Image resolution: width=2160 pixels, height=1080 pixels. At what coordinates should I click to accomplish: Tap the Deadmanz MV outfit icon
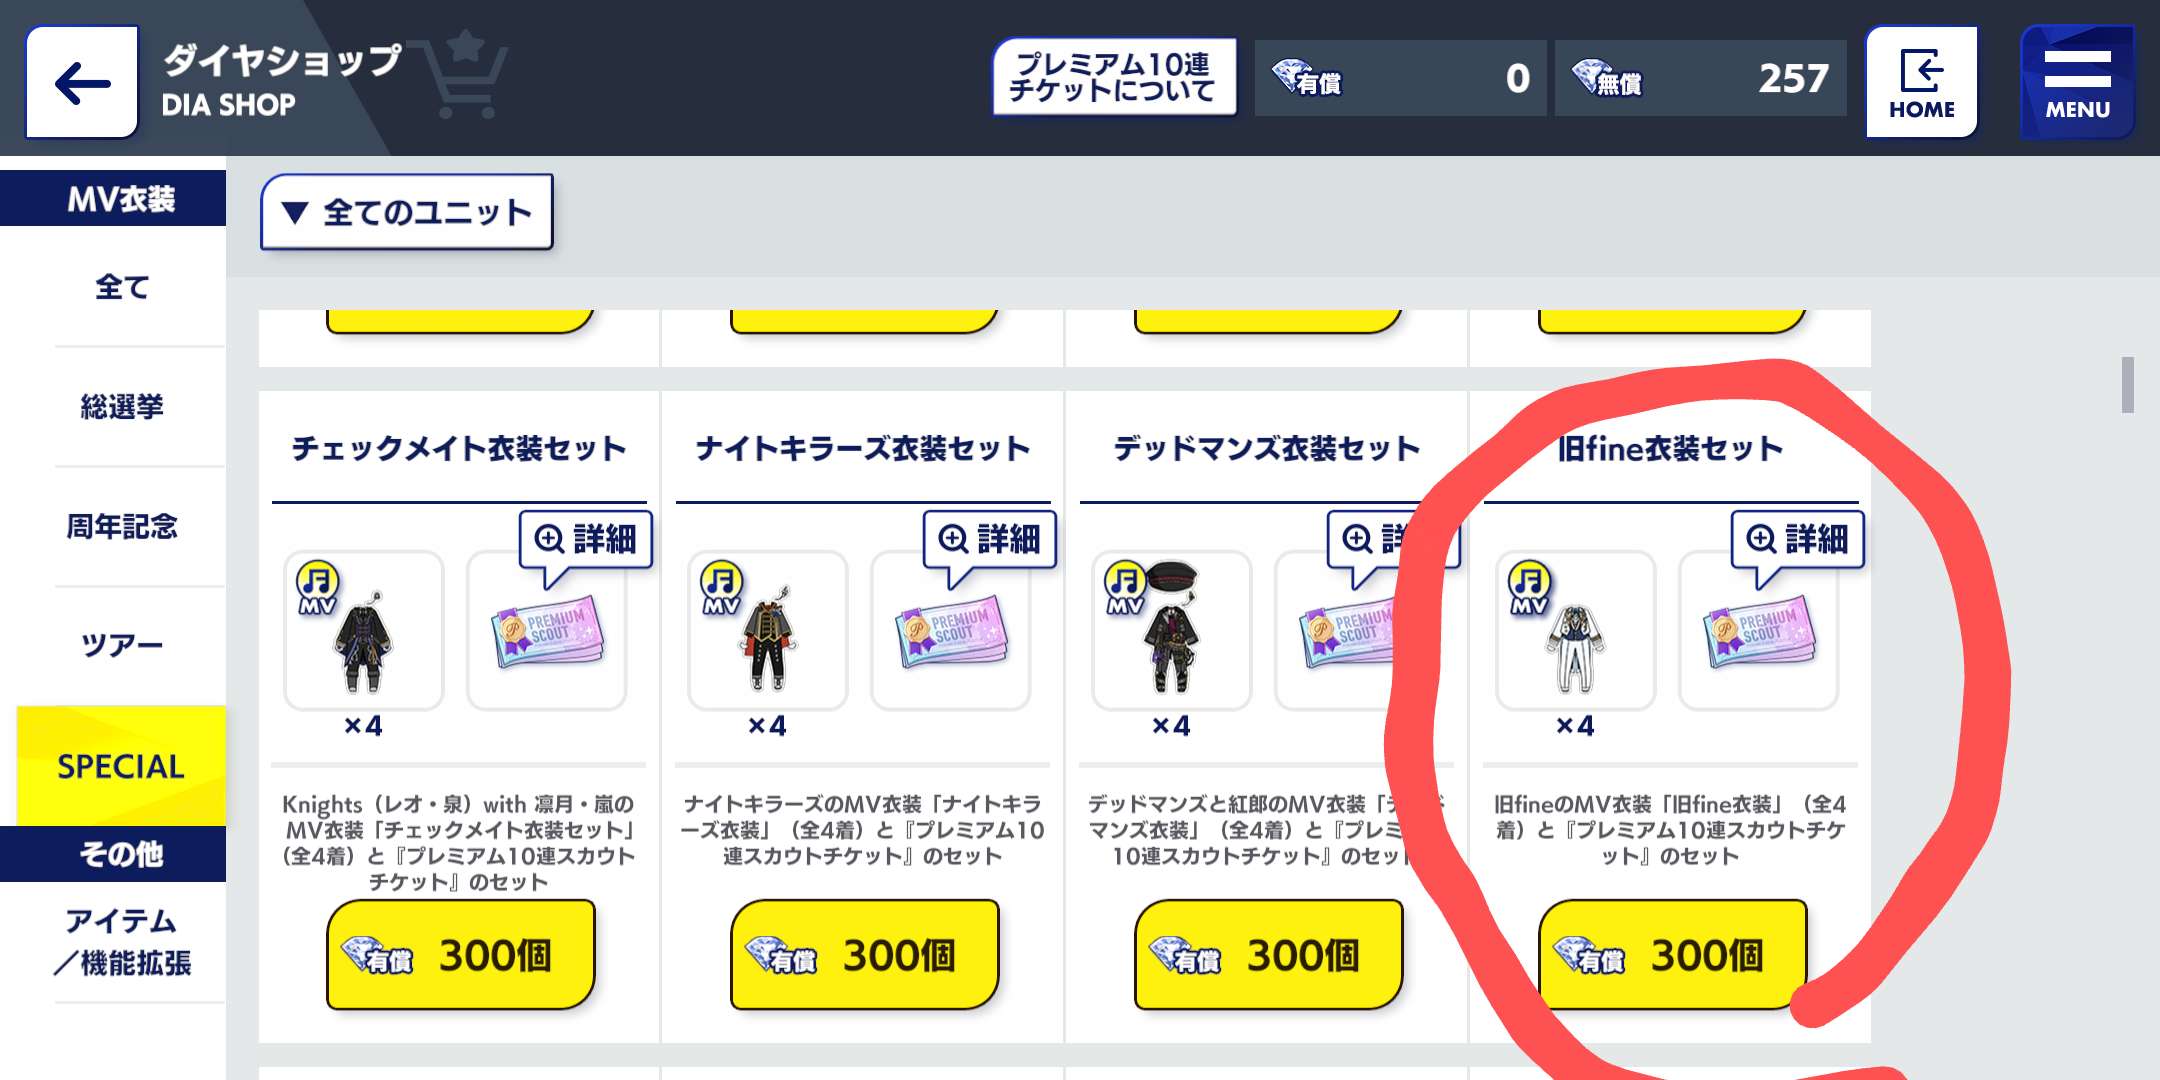(1172, 631)
